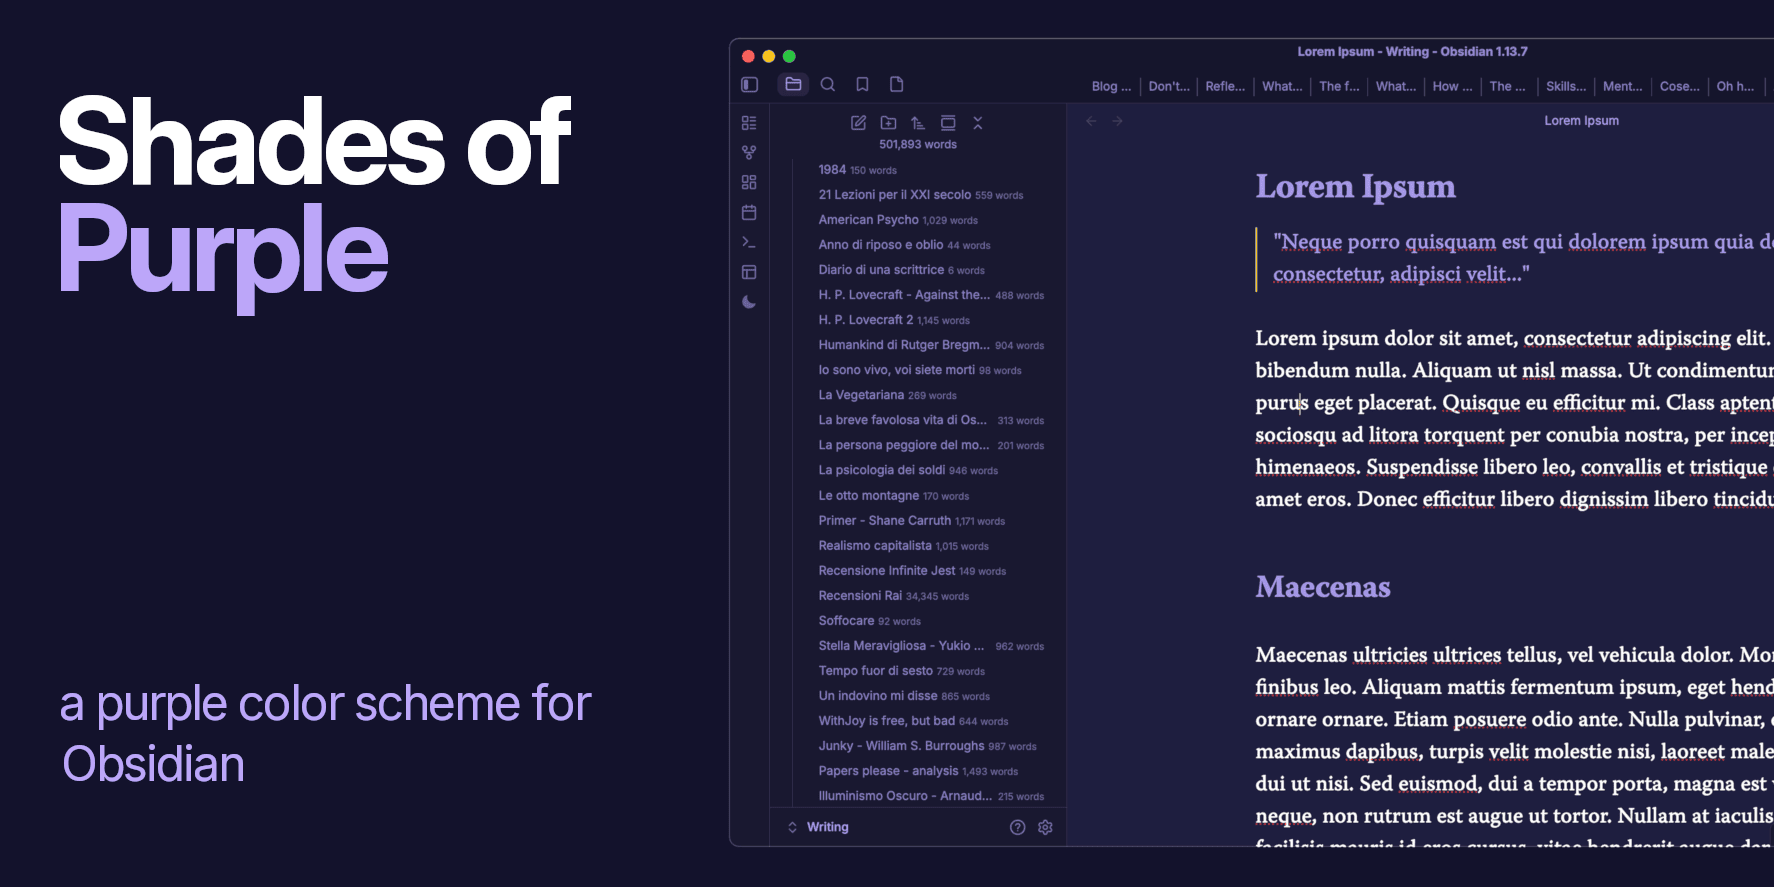This screenshot has width=1774, height=887.
Task: Toggle the left sidebar panel
Action: point(750,85)
